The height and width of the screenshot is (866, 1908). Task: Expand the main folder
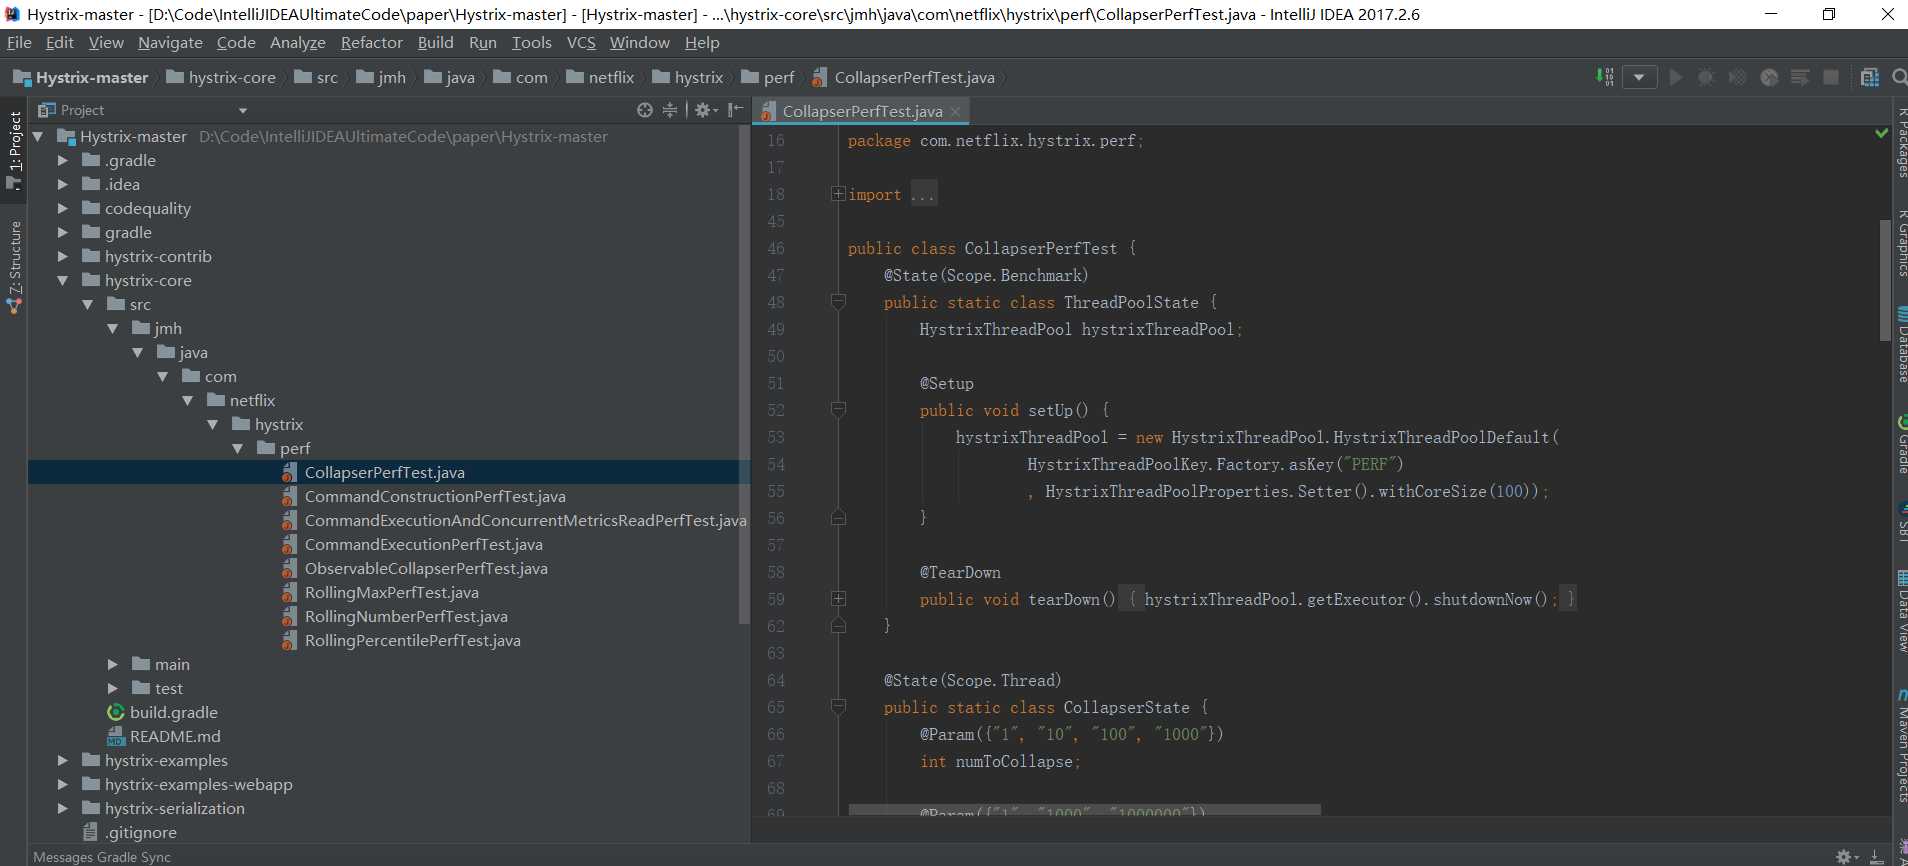[113, 664]
